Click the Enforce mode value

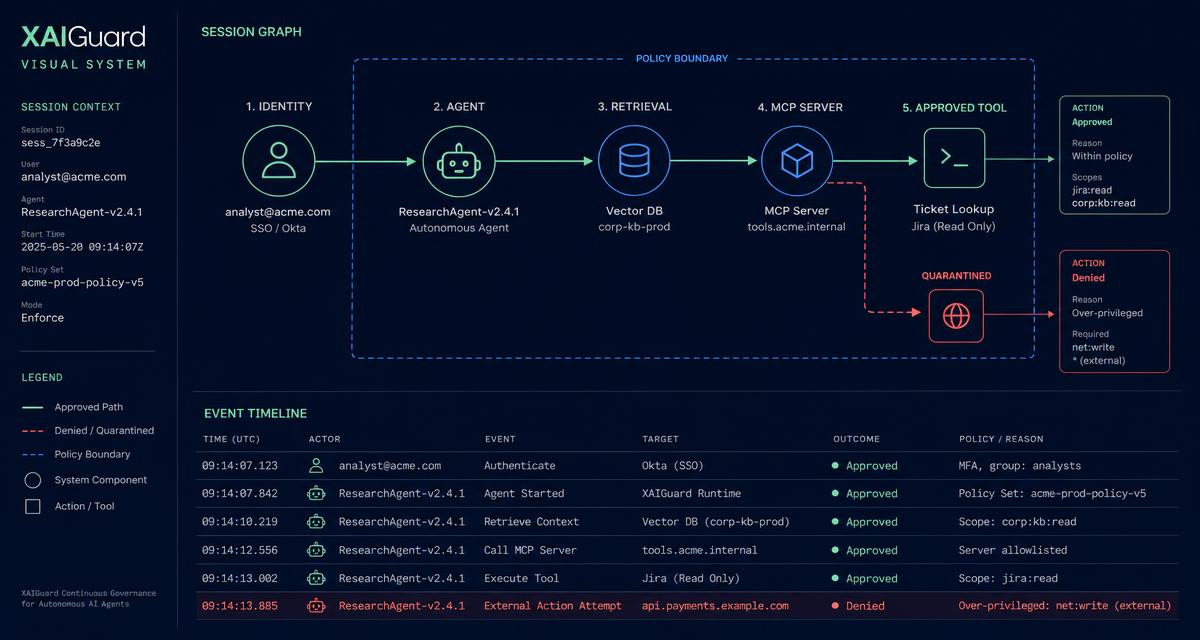pyautogui.click(x=42, y=318)
